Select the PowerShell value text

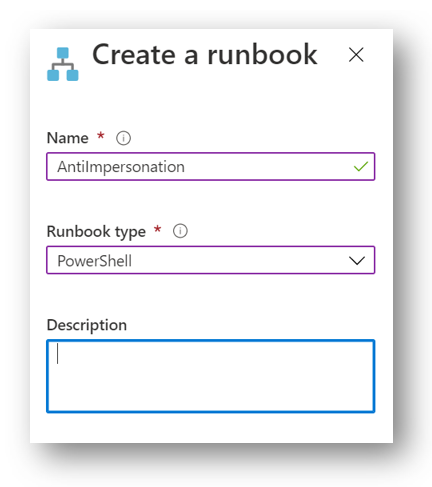coord(95,261)
